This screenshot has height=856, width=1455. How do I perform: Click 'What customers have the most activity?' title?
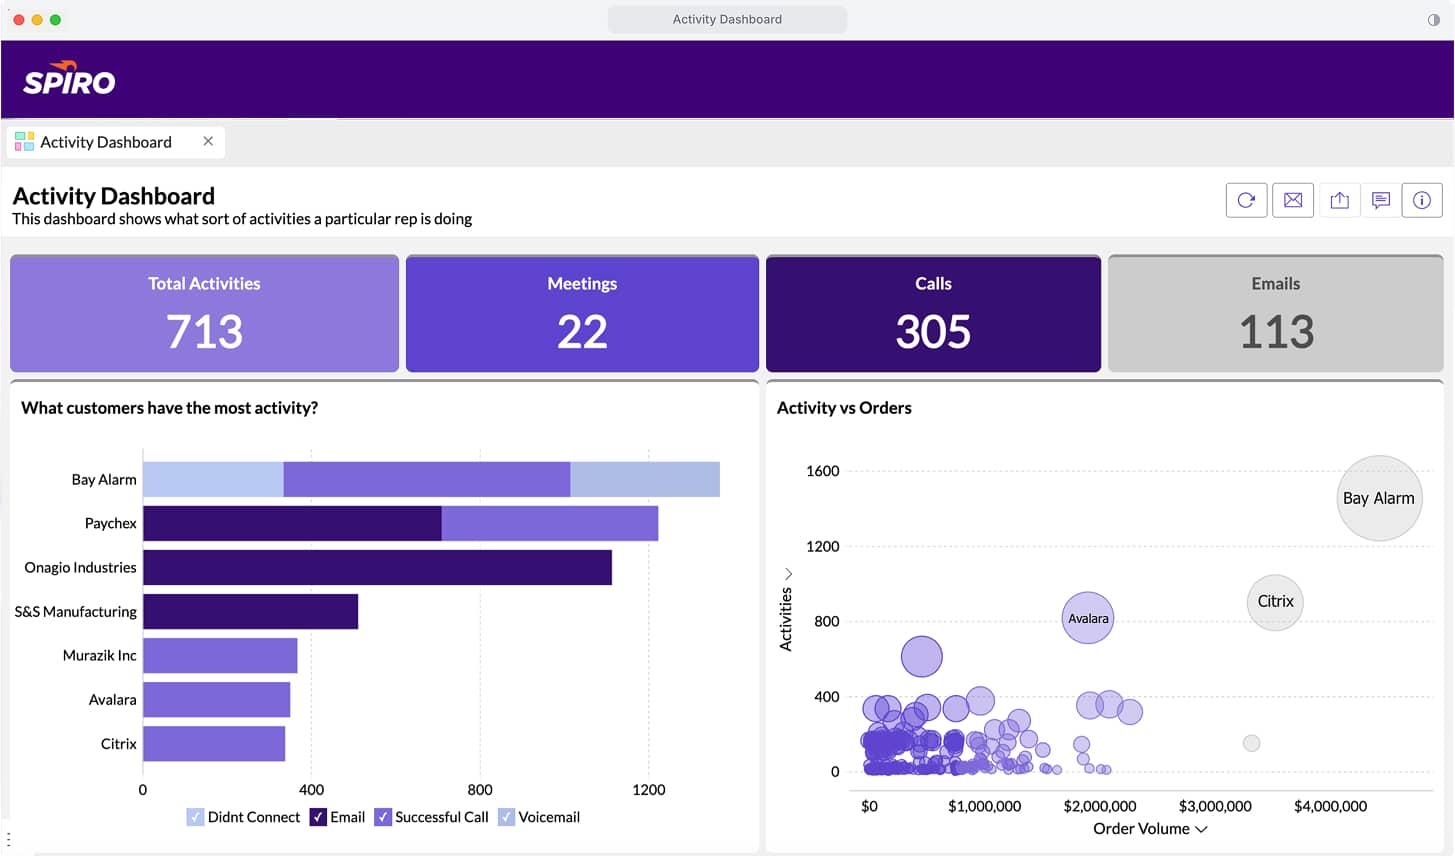[x=170, y=408]
